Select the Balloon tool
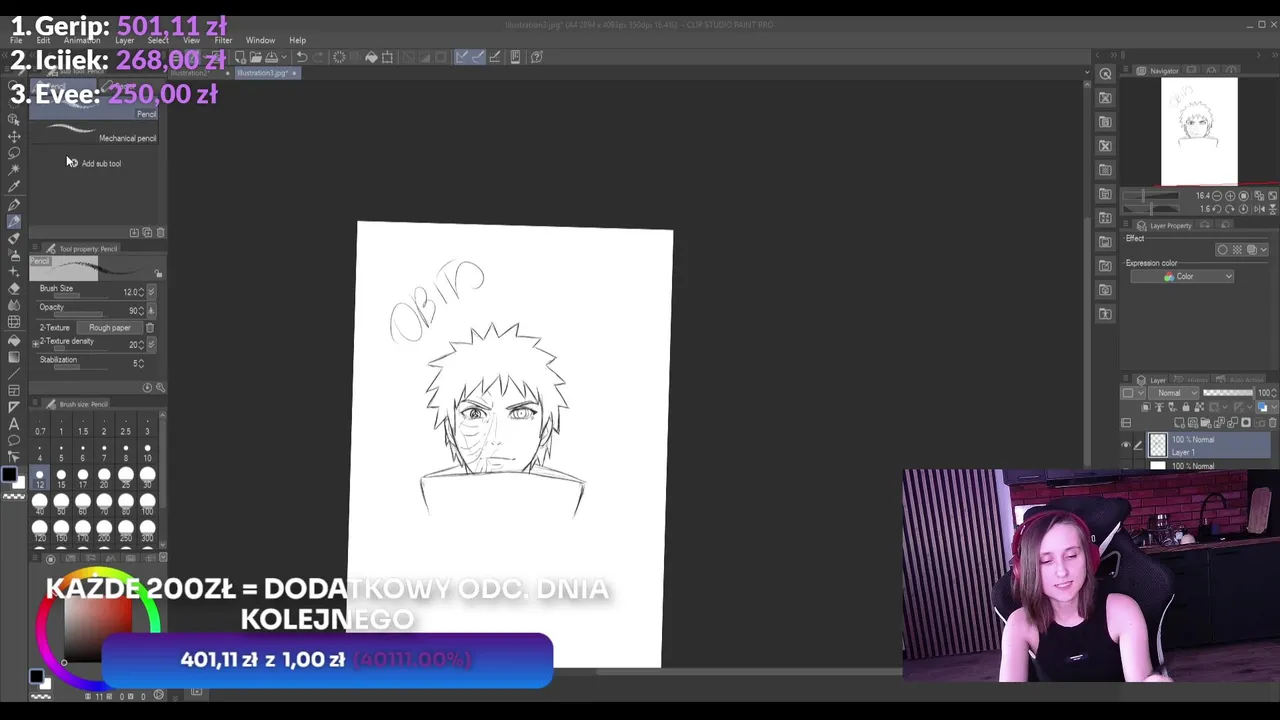This screenshot has width=1280, height=720. (14, 441)
